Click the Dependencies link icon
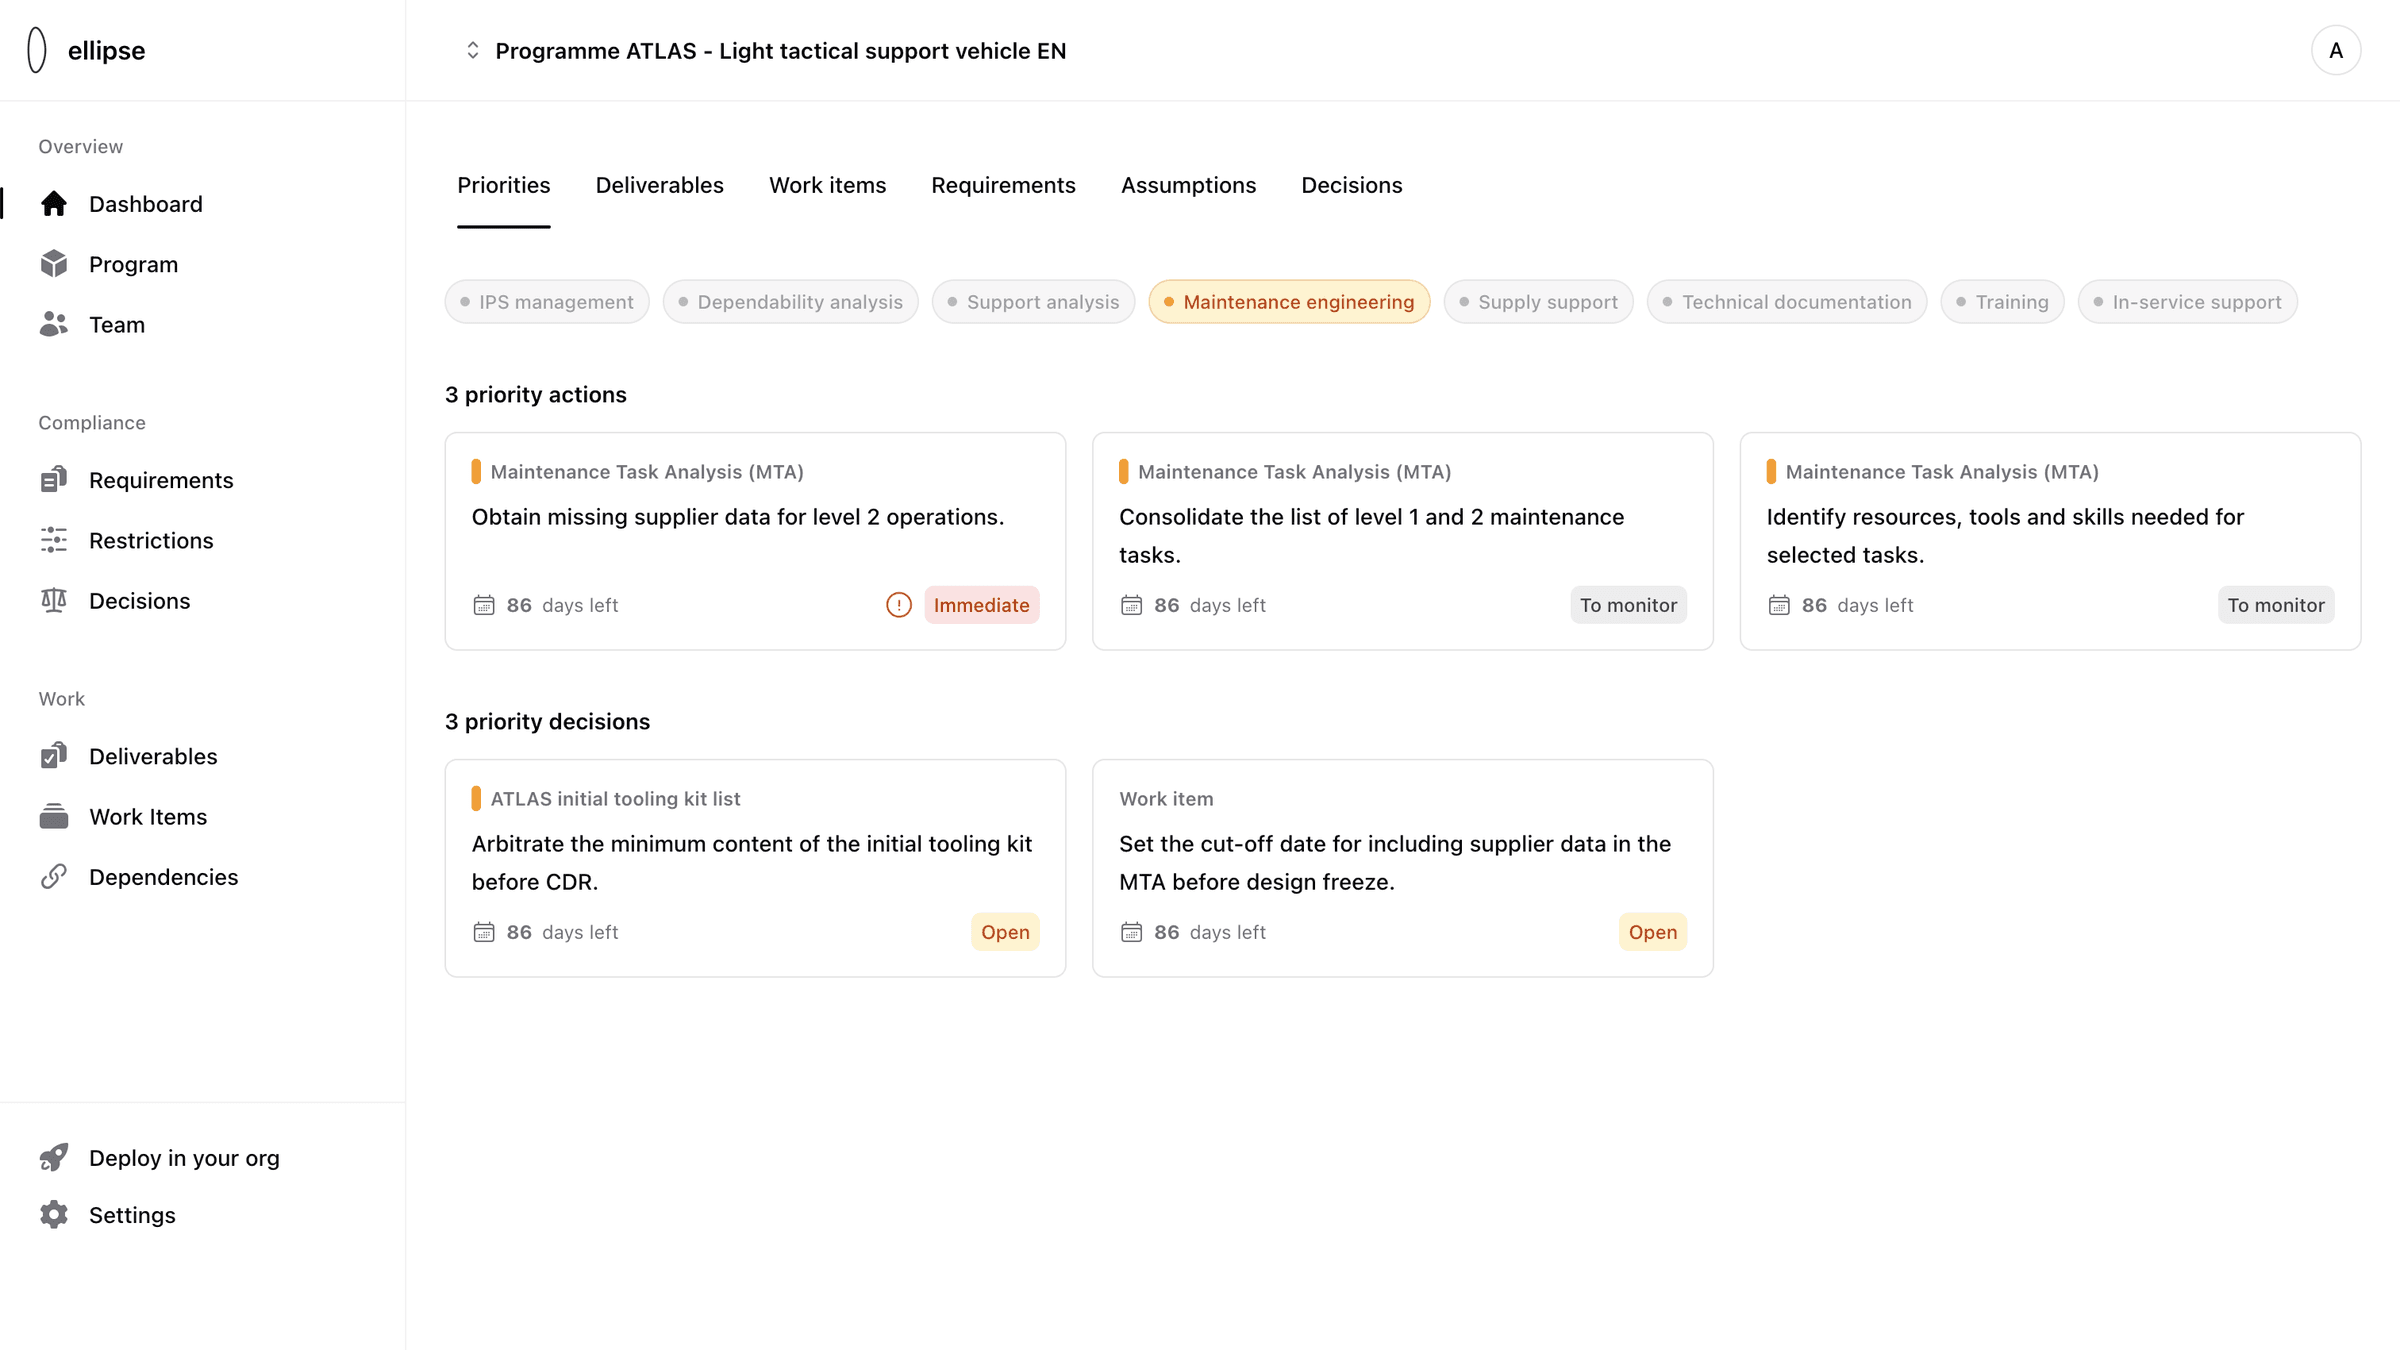 pyautogui.click(x=54, y=876)
